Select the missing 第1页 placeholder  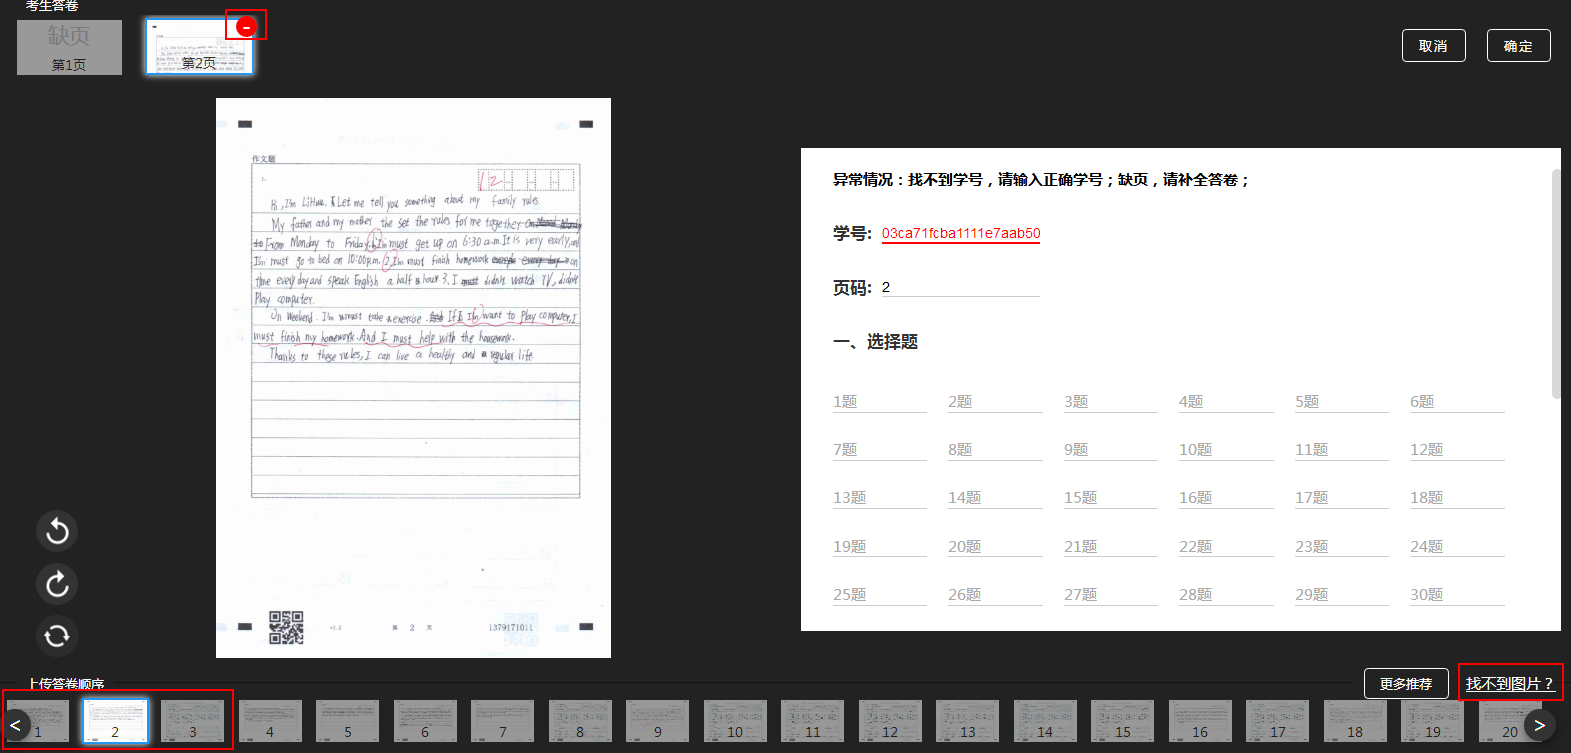(x=69, y=47)
